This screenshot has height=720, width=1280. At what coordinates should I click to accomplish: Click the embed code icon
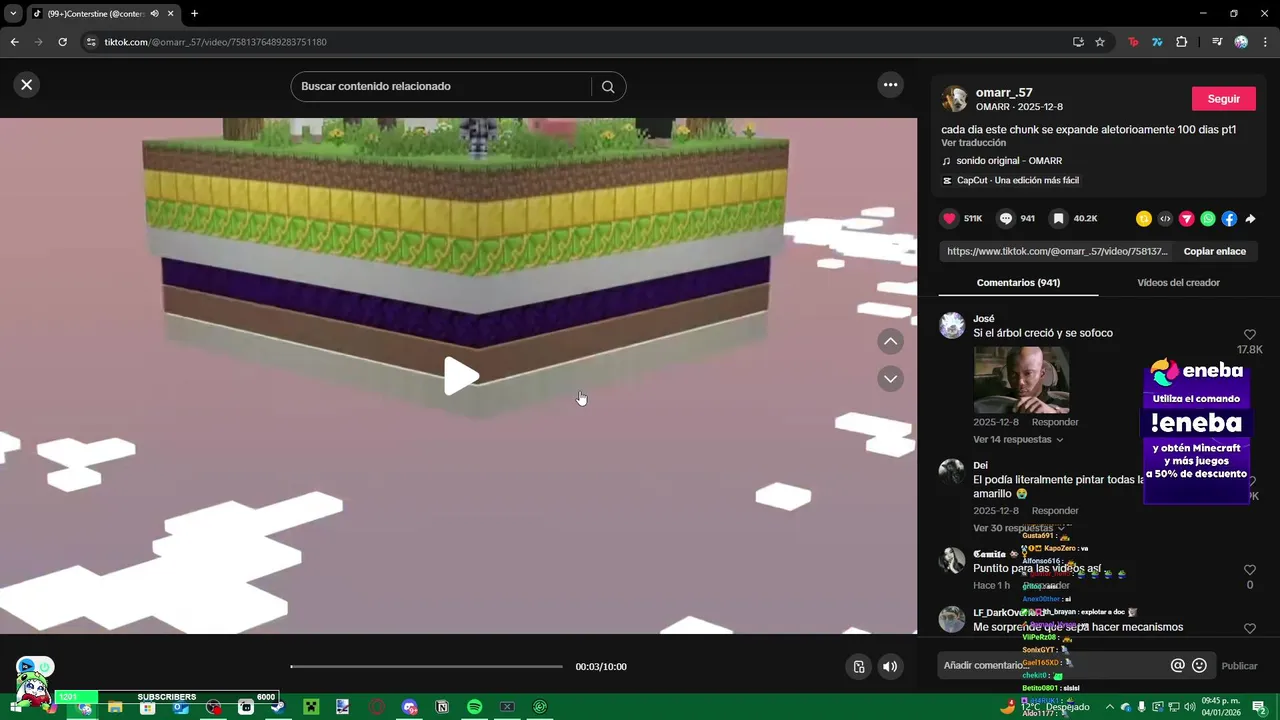(1165, 218)
